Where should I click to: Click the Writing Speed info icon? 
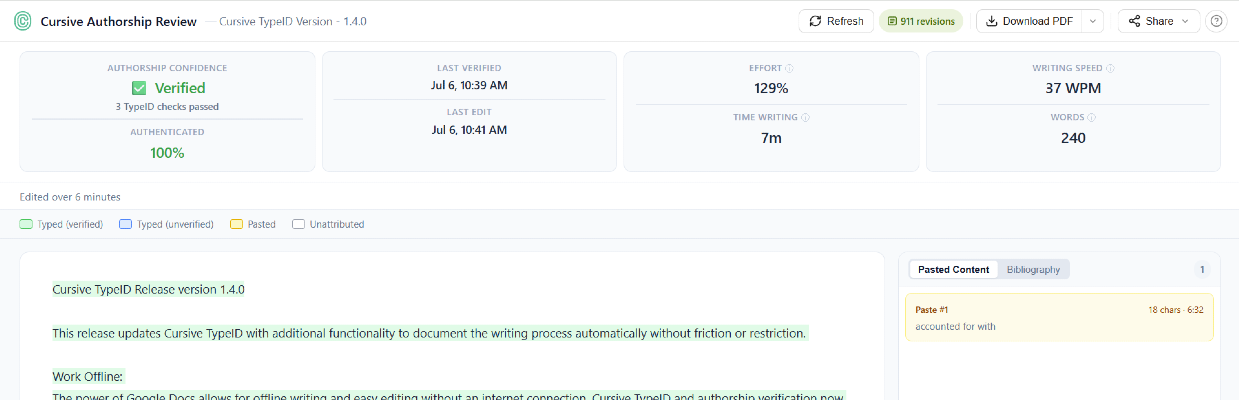pyautogui.click(x=1110, y=69)
